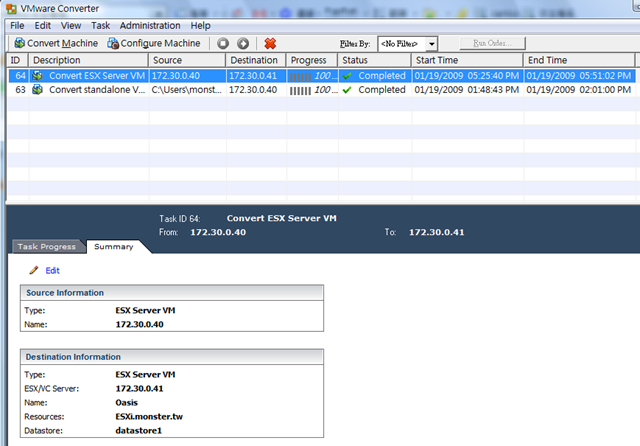640x446 pixels.
Task: Click the datastore value datastore1
Action: click(138, 430)
